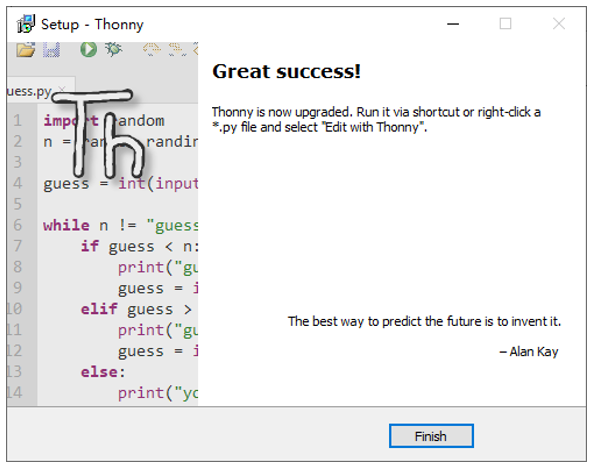
Task: Click the Alan Kay quote text
Action: [x=424, y=321]
